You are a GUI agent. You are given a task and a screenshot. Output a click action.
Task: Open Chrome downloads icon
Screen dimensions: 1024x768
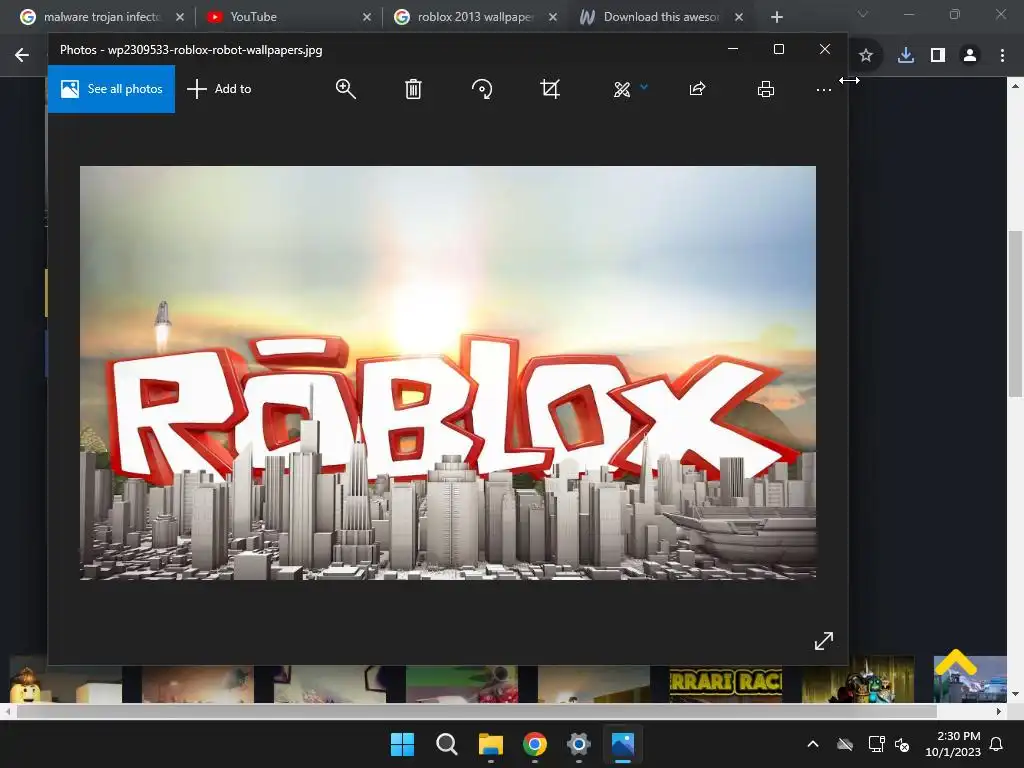click(906, 56)
